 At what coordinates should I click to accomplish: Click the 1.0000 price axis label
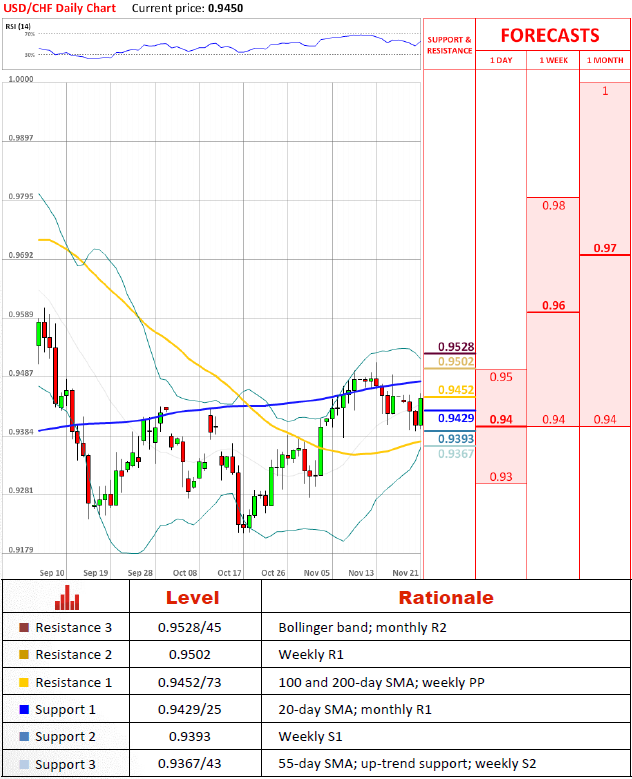point(21,79)
